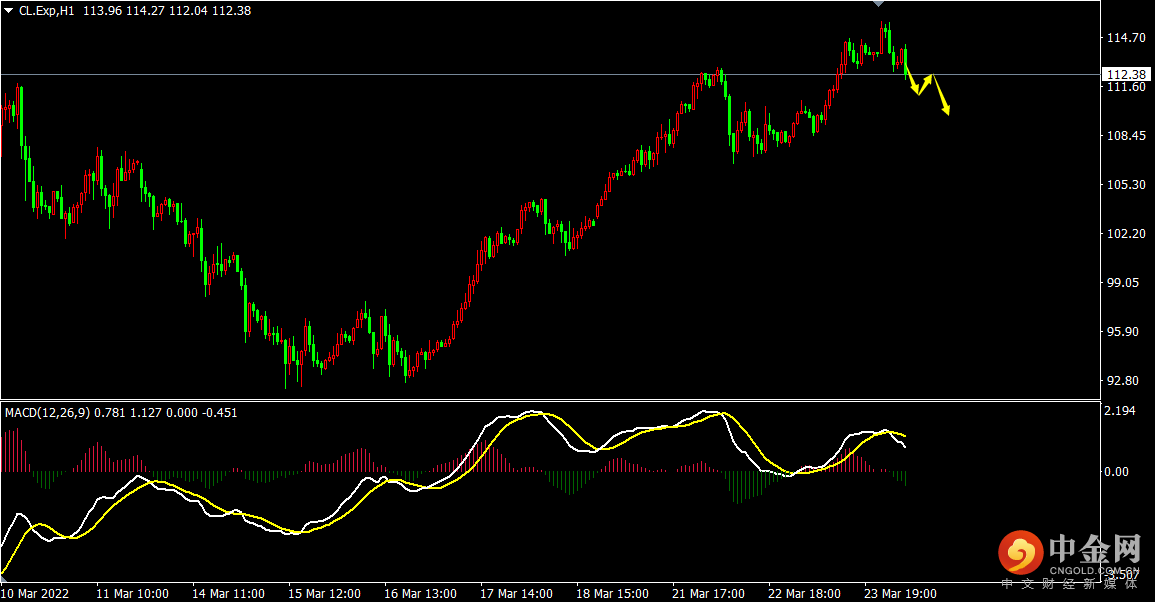
Task: Select the short yellow up arrow
Action: point(926,84)
